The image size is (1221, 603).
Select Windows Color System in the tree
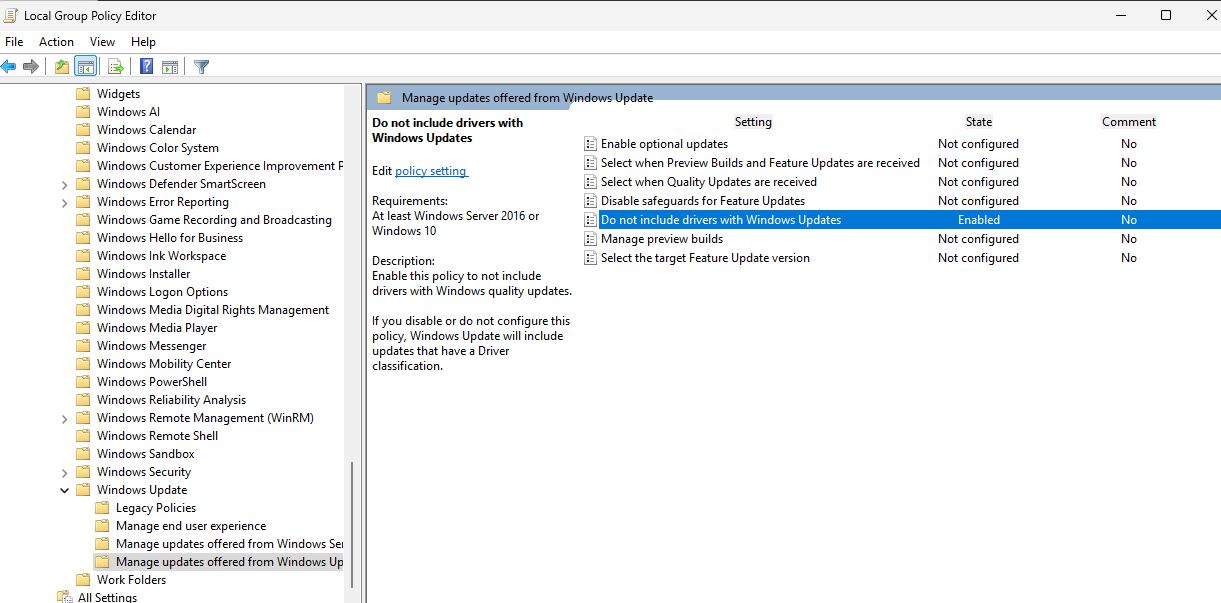(157, 148)
